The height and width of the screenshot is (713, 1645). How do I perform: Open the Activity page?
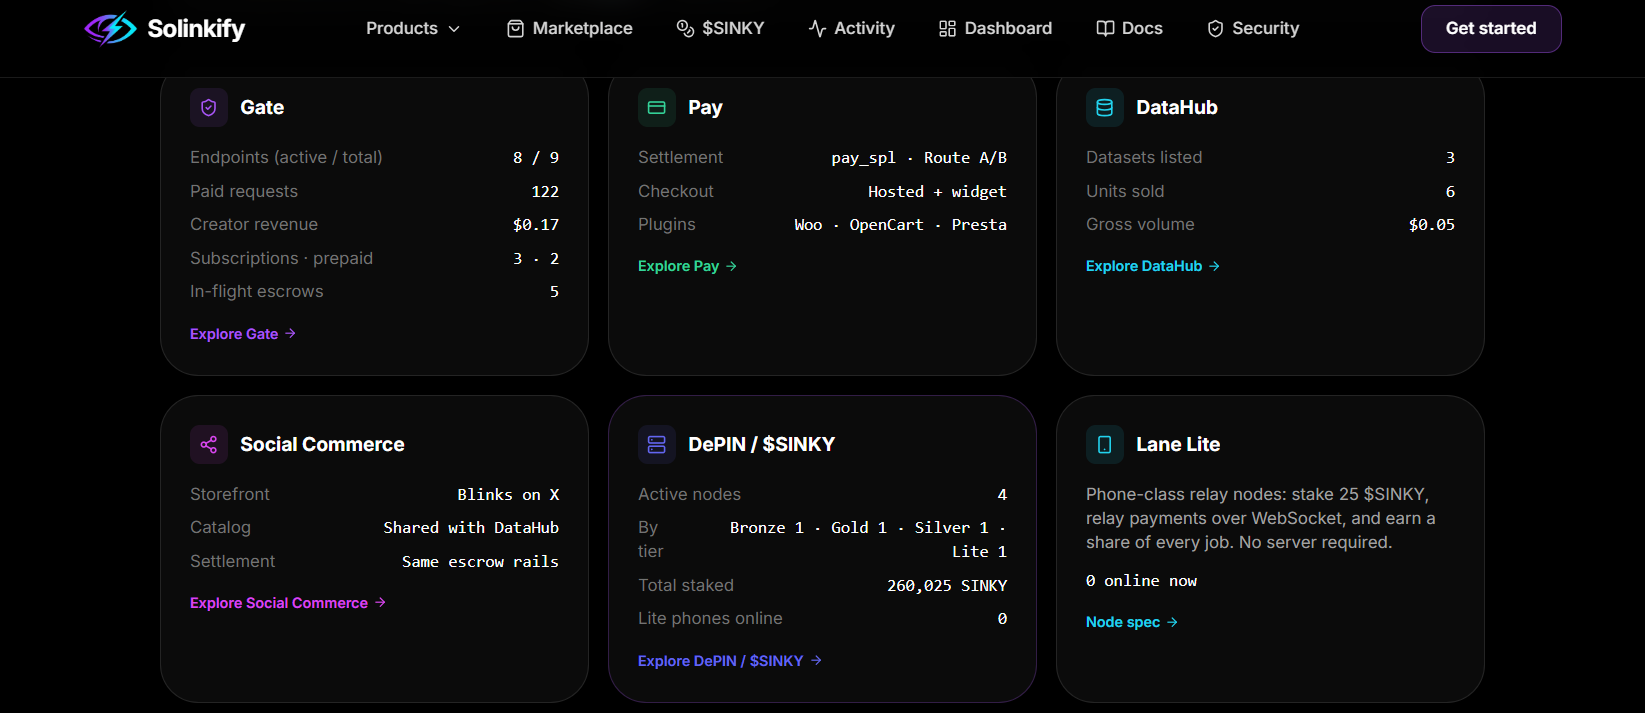(x=851, y=29)
